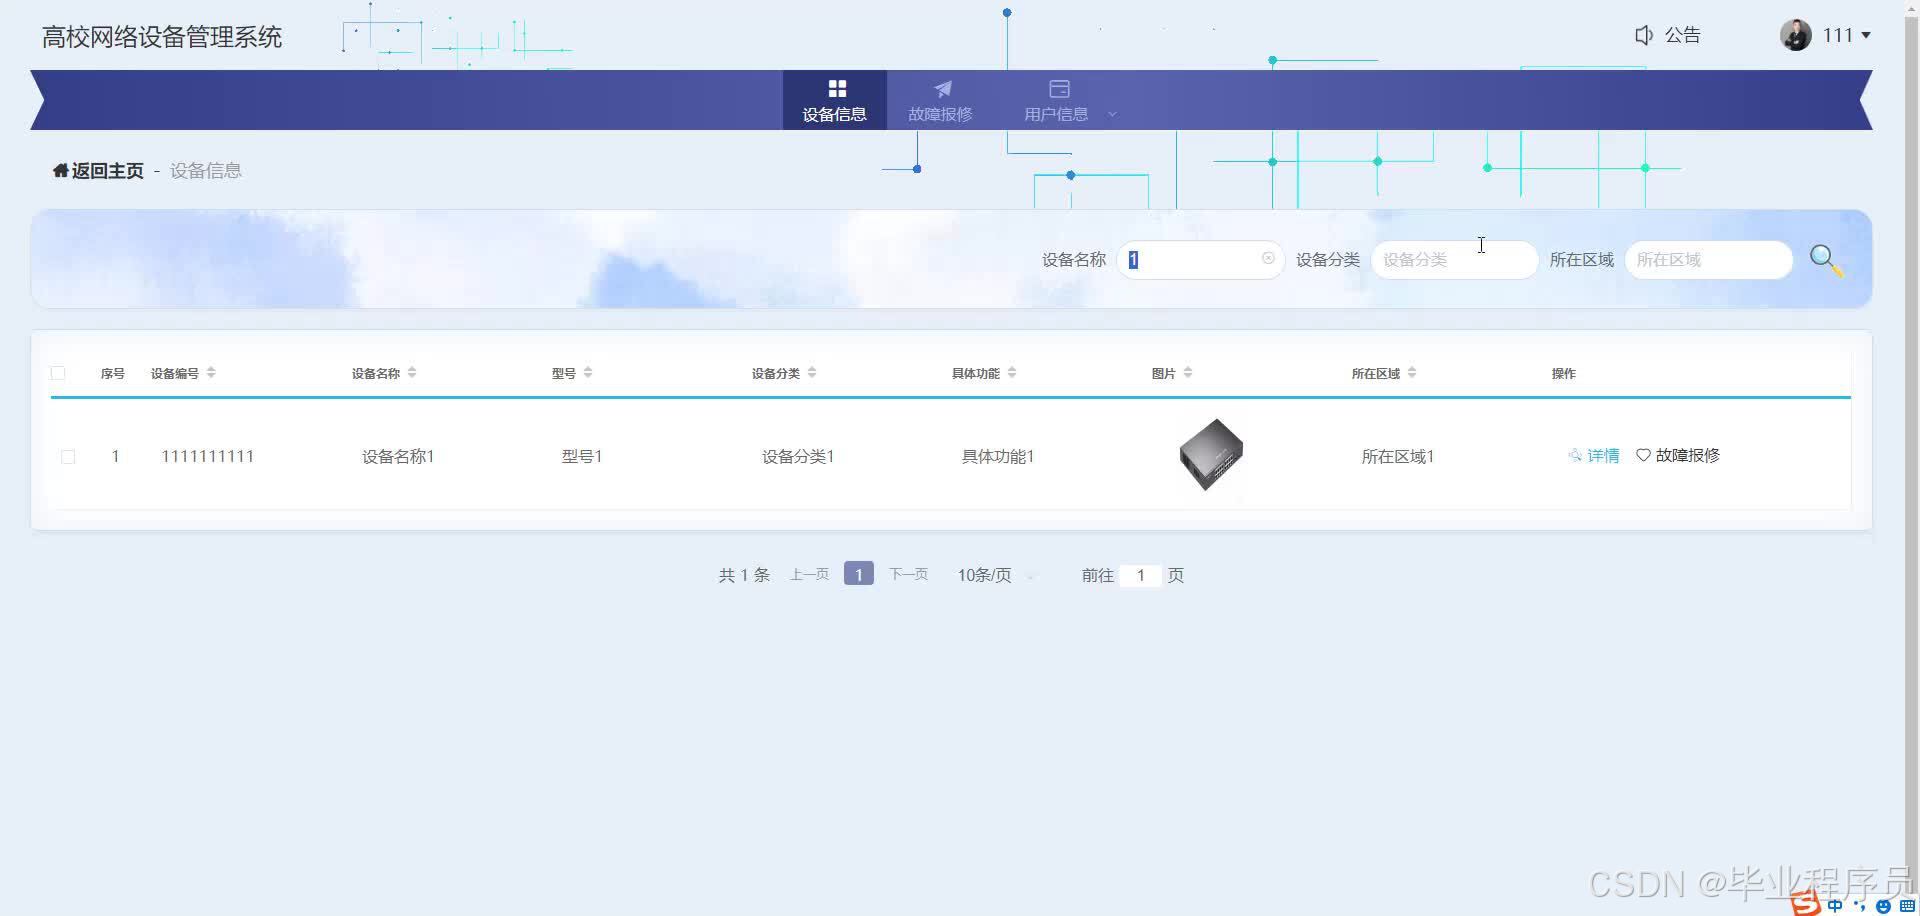
Task: Click the 详情 link in row 1
Action: tap(1603, 456)
